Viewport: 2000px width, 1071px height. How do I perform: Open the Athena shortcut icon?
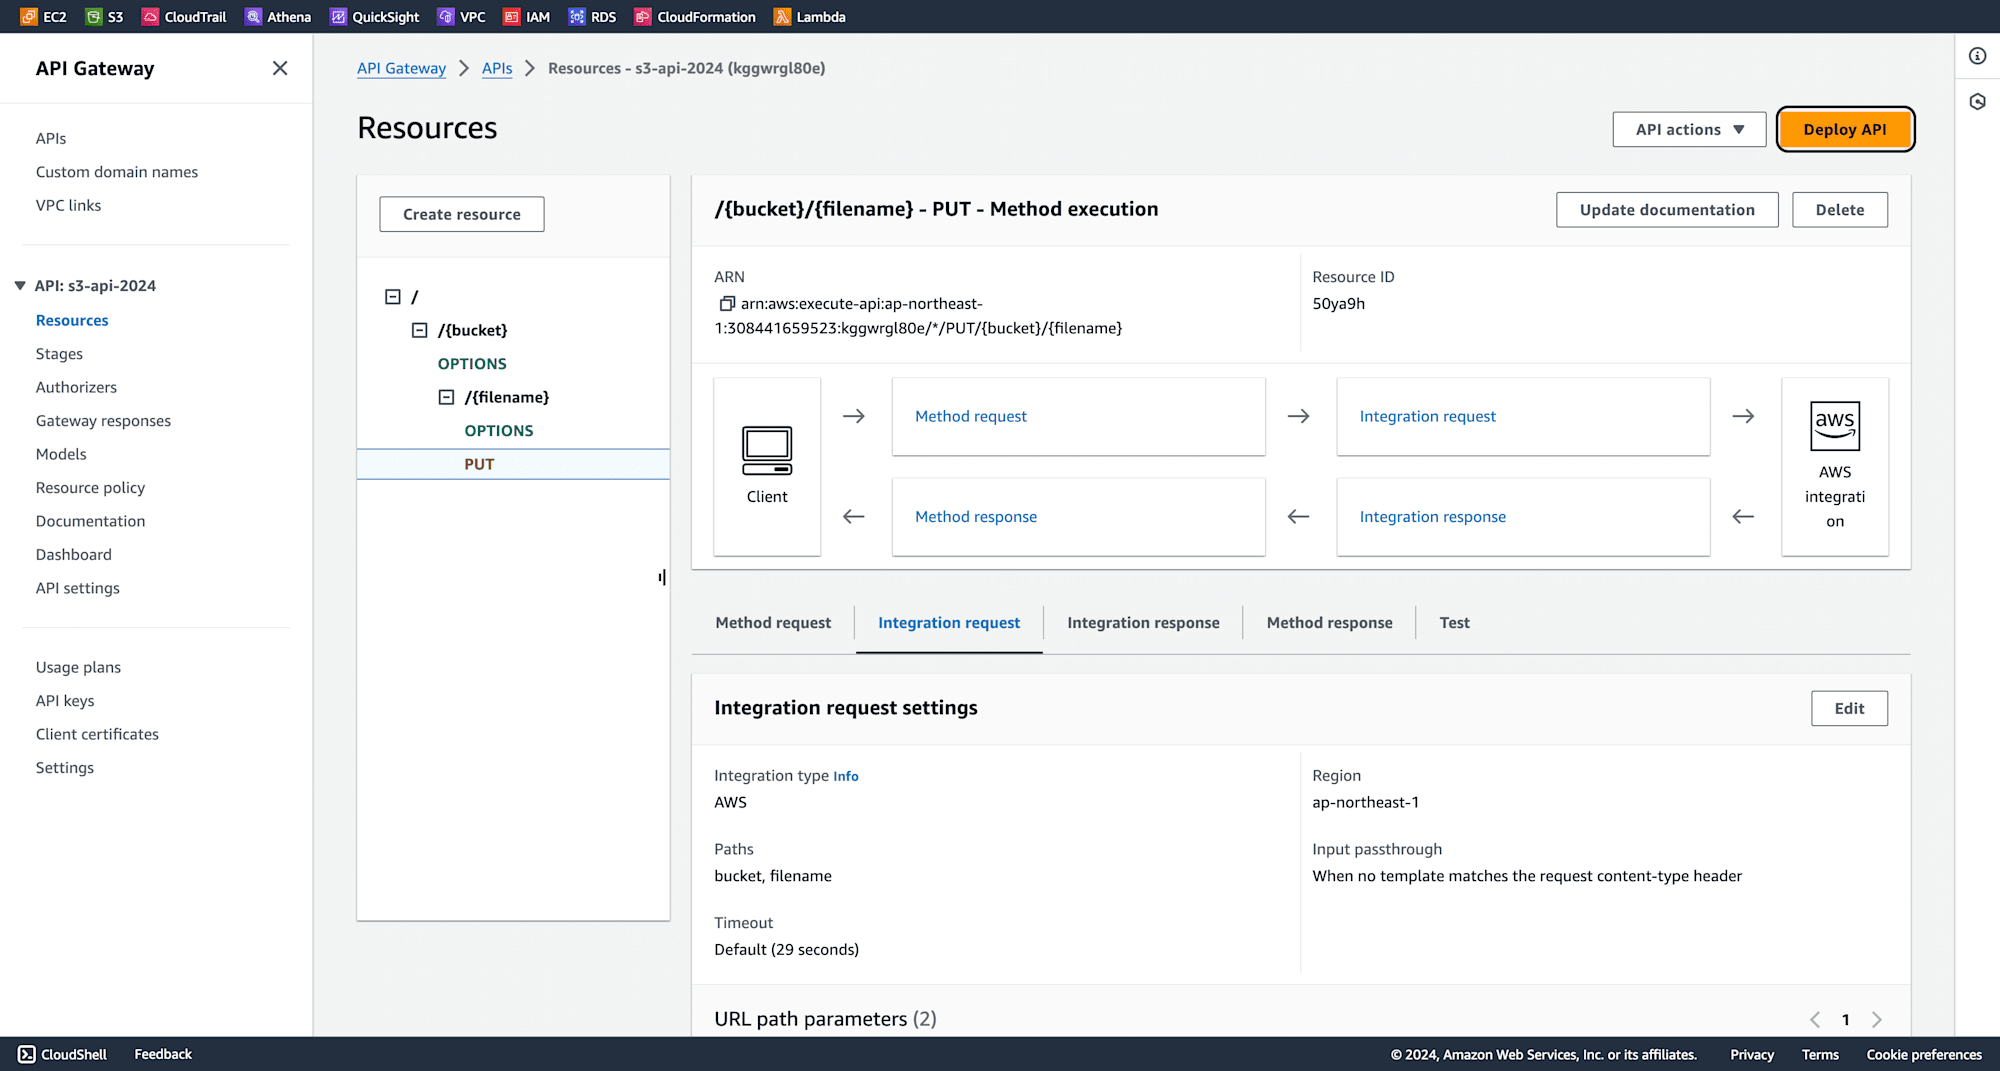click(253, 17)
